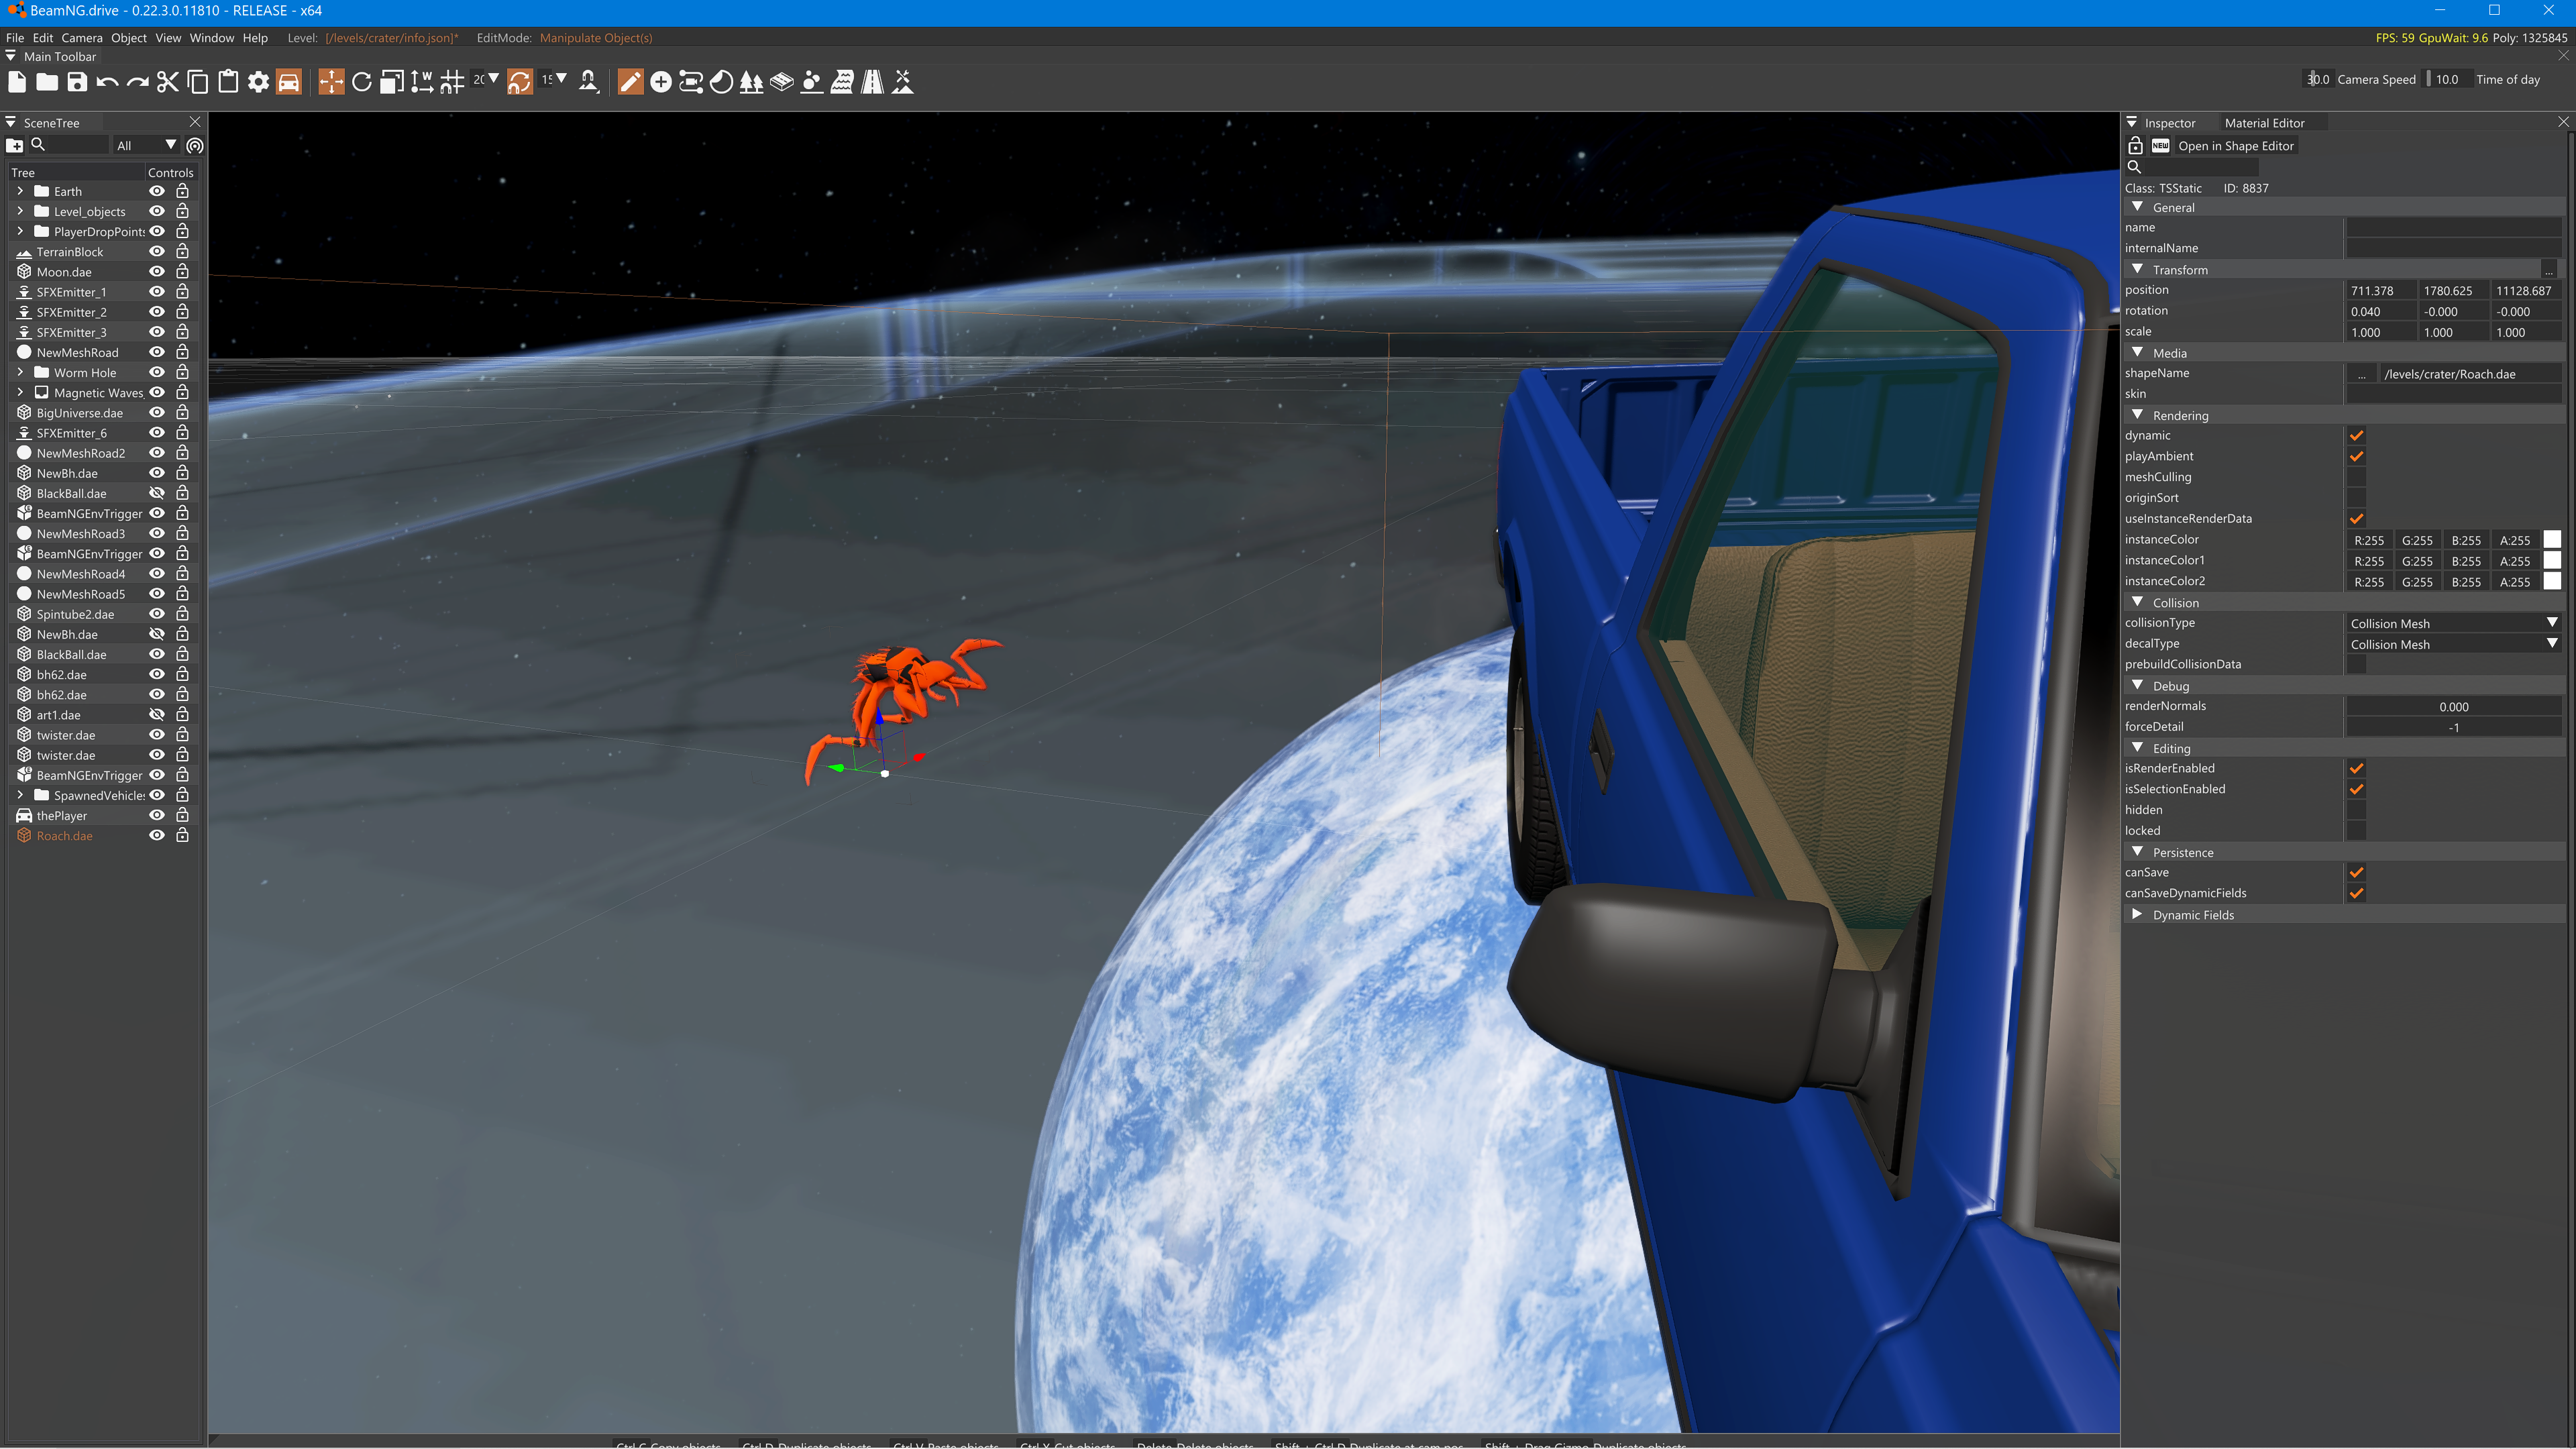Screen dimensions: 2576x1449
Task: Expand the SpawnedVehicles folder
Action: point(20,795)
